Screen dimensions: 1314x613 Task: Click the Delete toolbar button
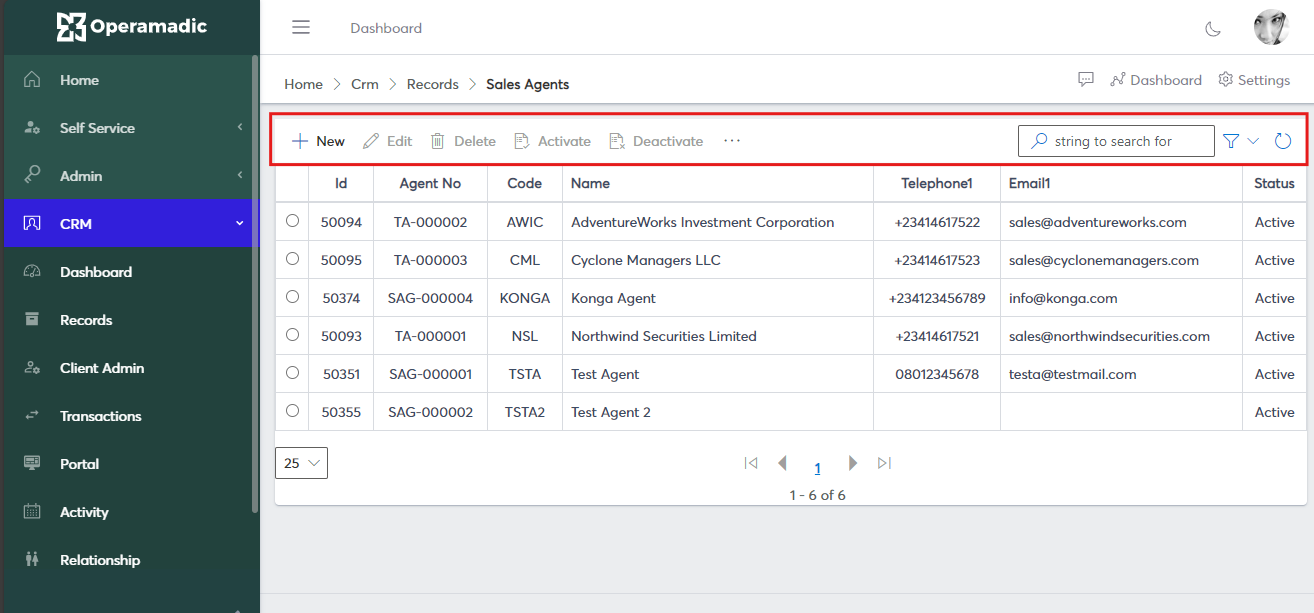click(x=463, y=141)
